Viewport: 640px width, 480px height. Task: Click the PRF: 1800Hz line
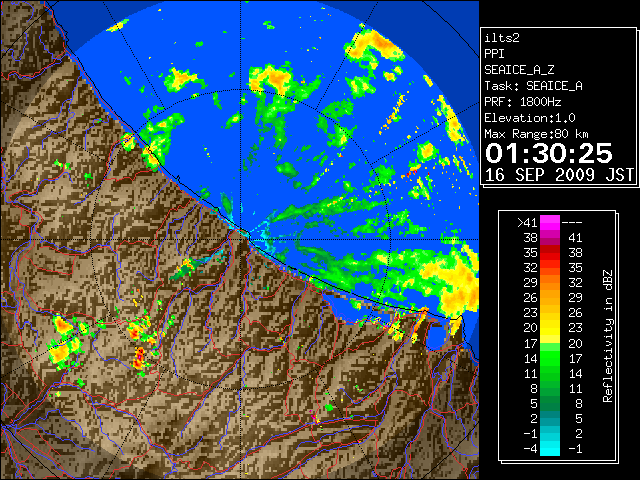[523, 102]
